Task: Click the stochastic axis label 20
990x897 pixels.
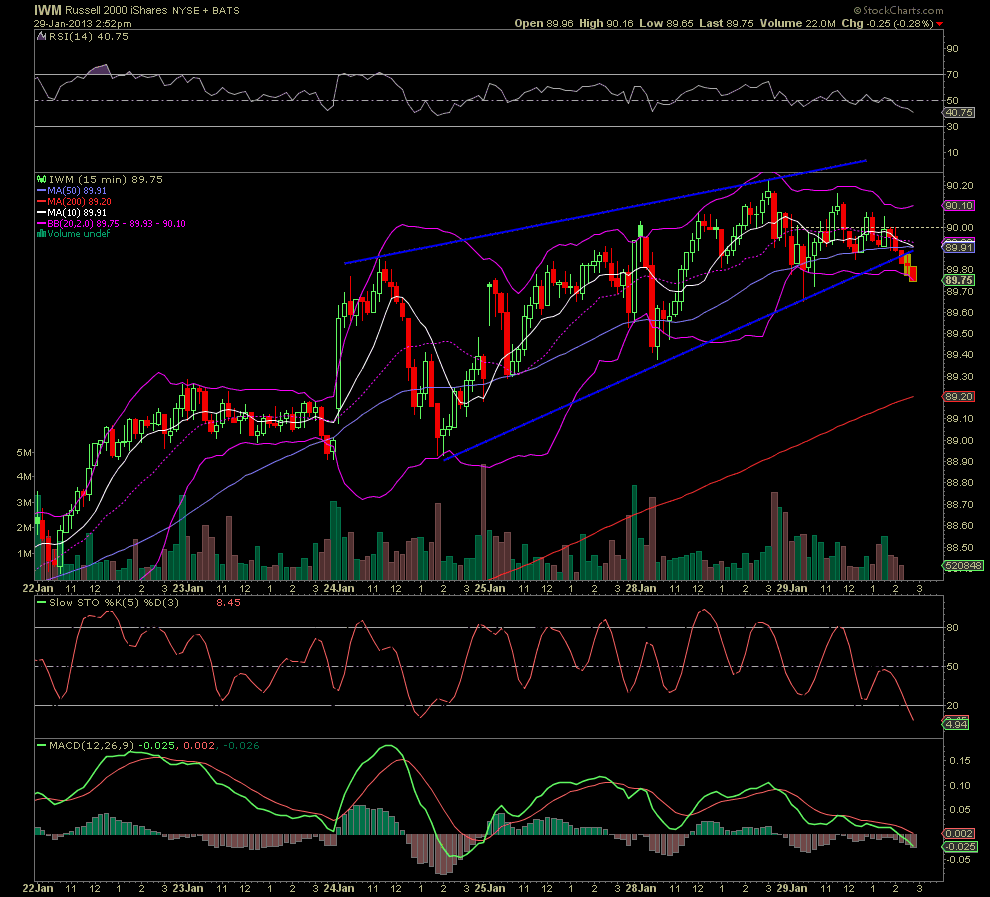Action: (952, 705)
